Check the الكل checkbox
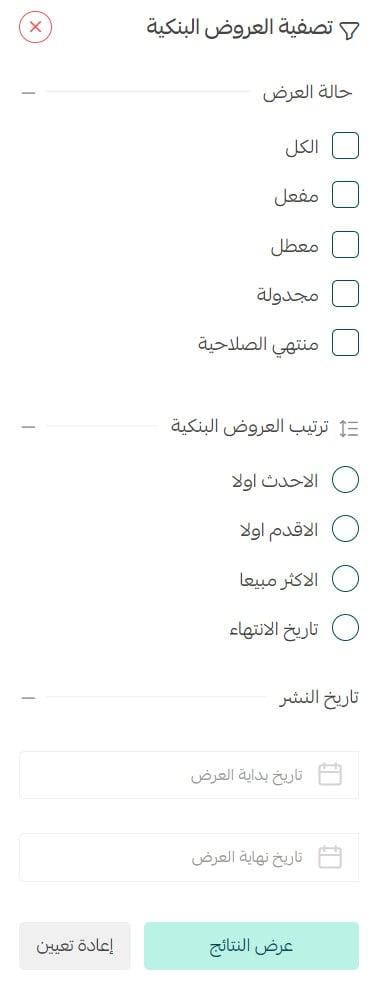 pyautogui.click(x=345, y=146)
